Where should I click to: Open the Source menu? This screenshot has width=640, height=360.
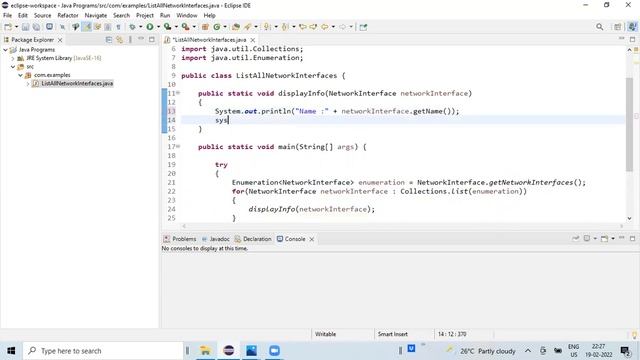[x=42, y=16]
